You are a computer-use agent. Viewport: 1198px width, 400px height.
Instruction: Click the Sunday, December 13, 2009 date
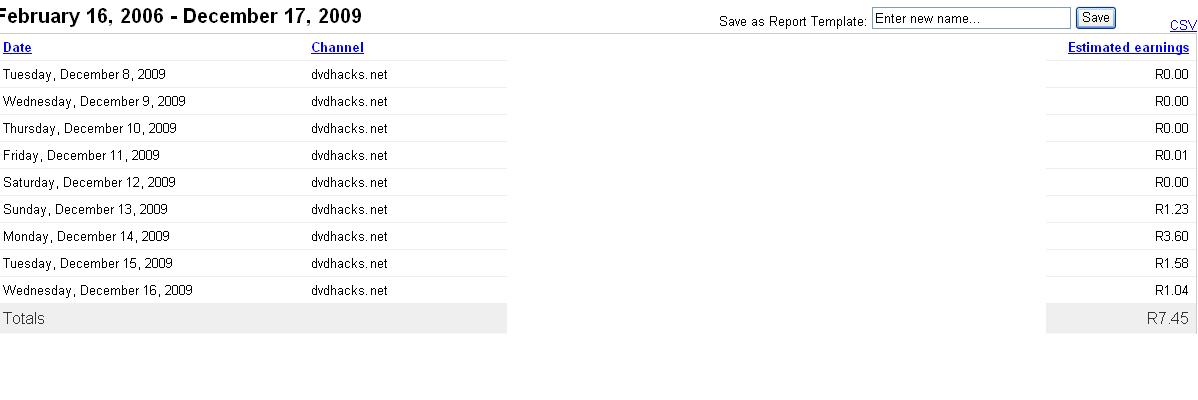(85, 209)
